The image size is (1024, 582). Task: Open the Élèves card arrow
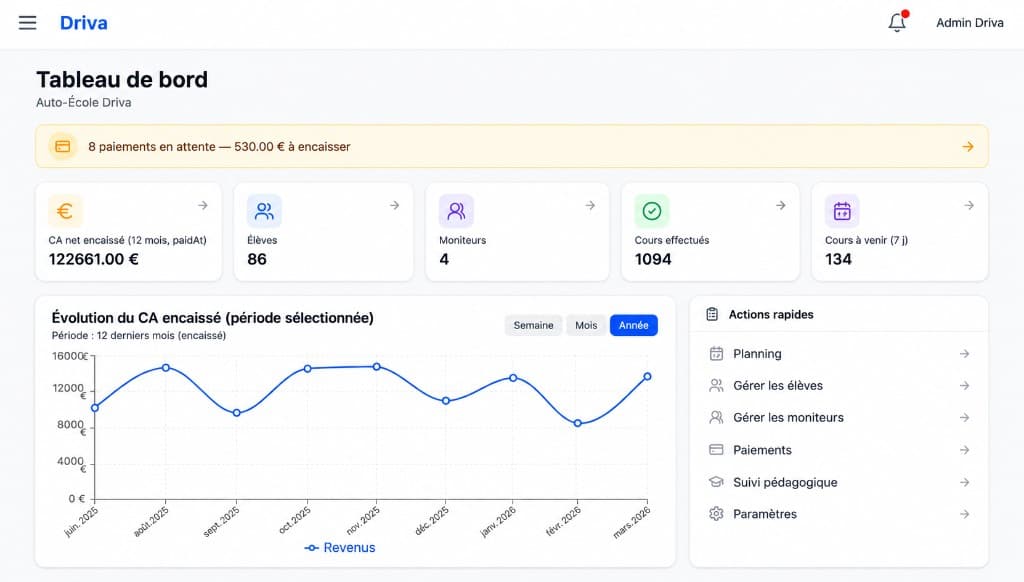tap(394, 205)
